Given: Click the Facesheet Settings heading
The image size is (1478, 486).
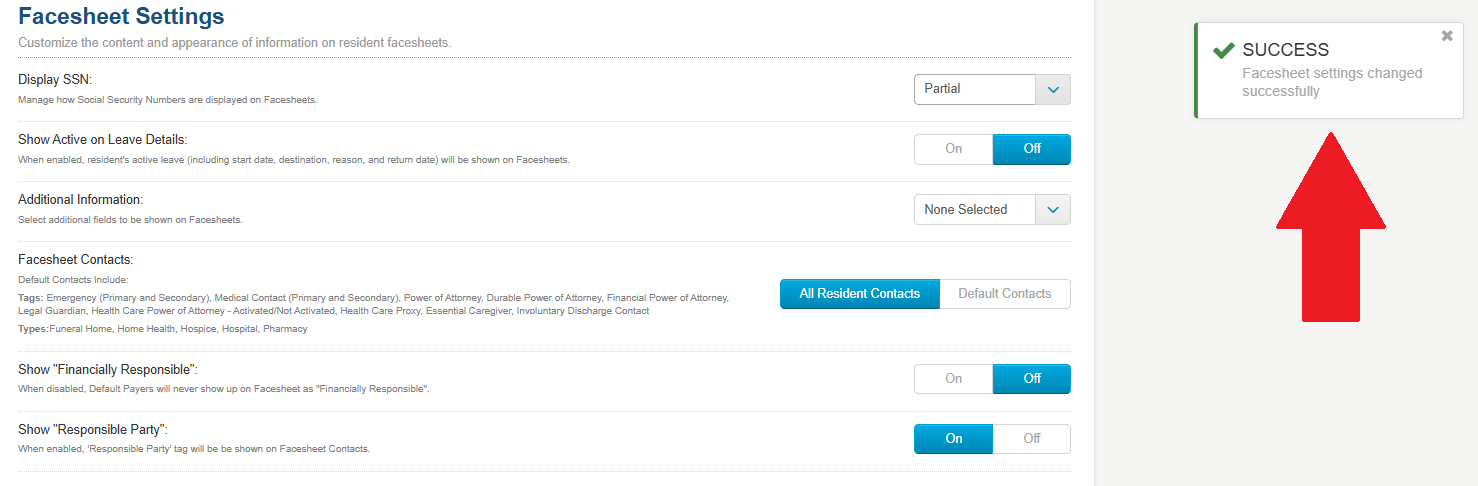Looking at the screenshot, I should (x=121, y=17).
